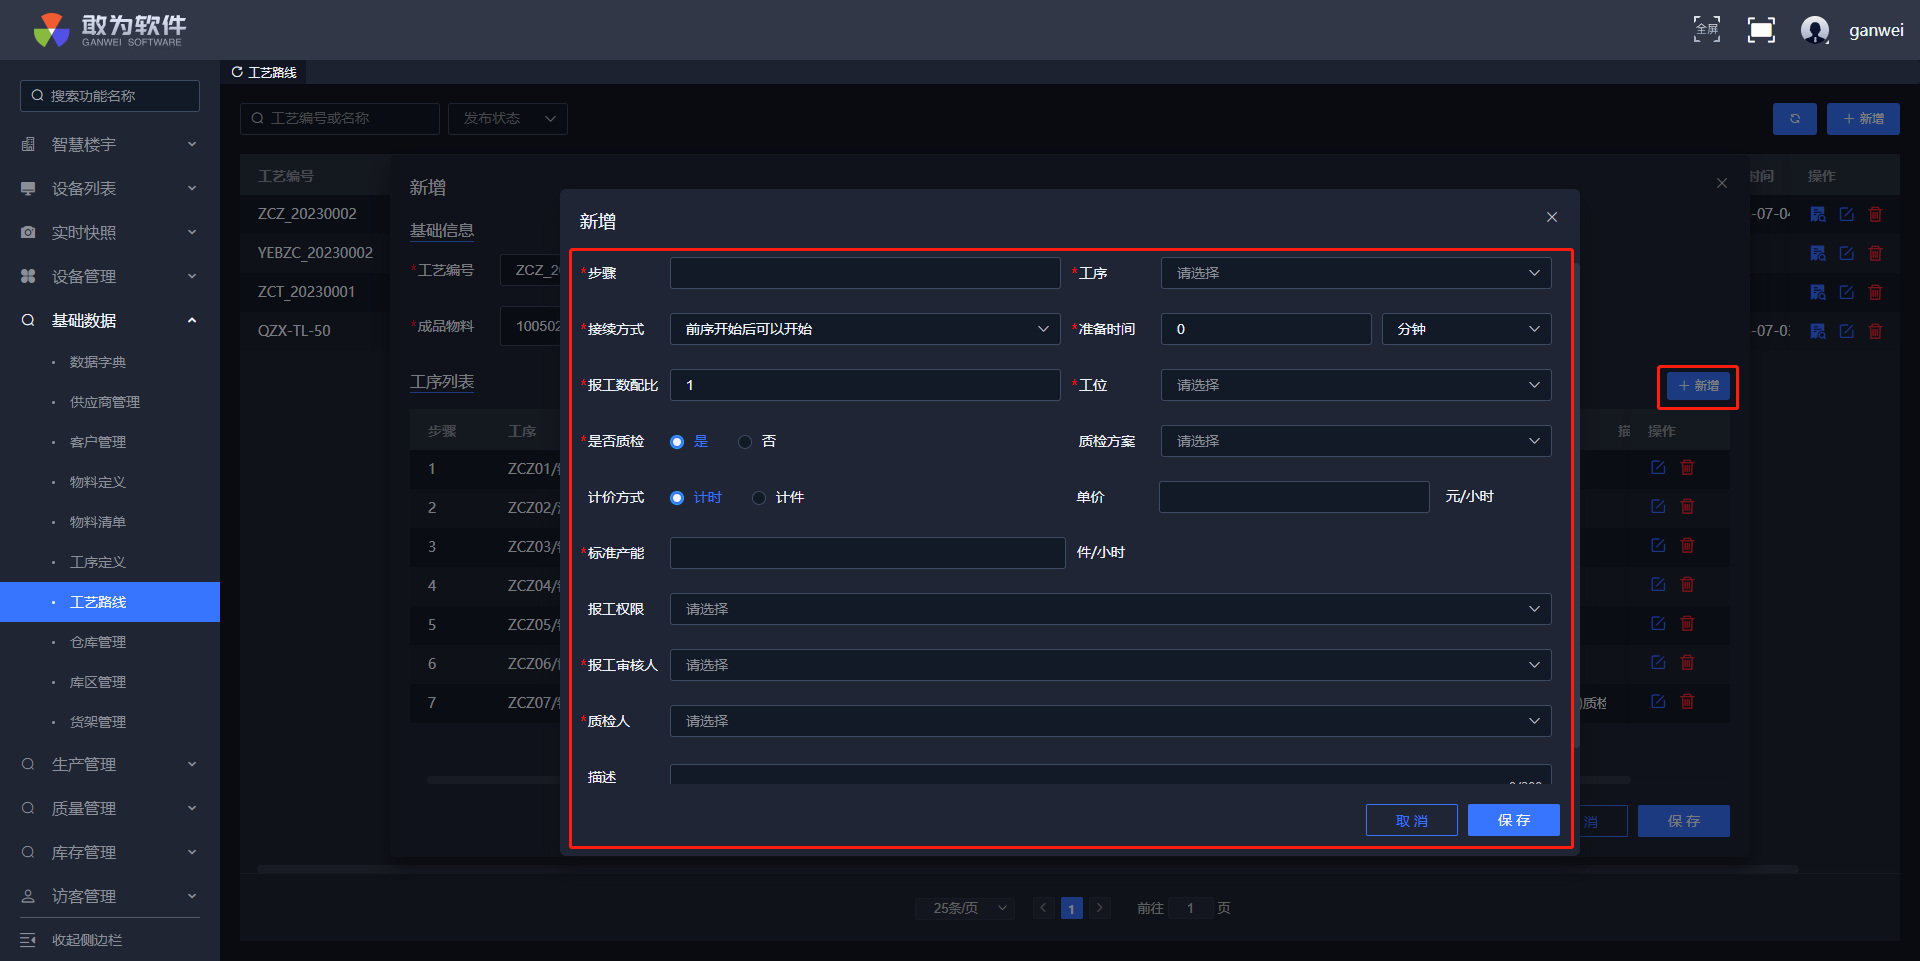
Task: Open 工序定义 in the sidebar
Action: click(x=98, y=562)
